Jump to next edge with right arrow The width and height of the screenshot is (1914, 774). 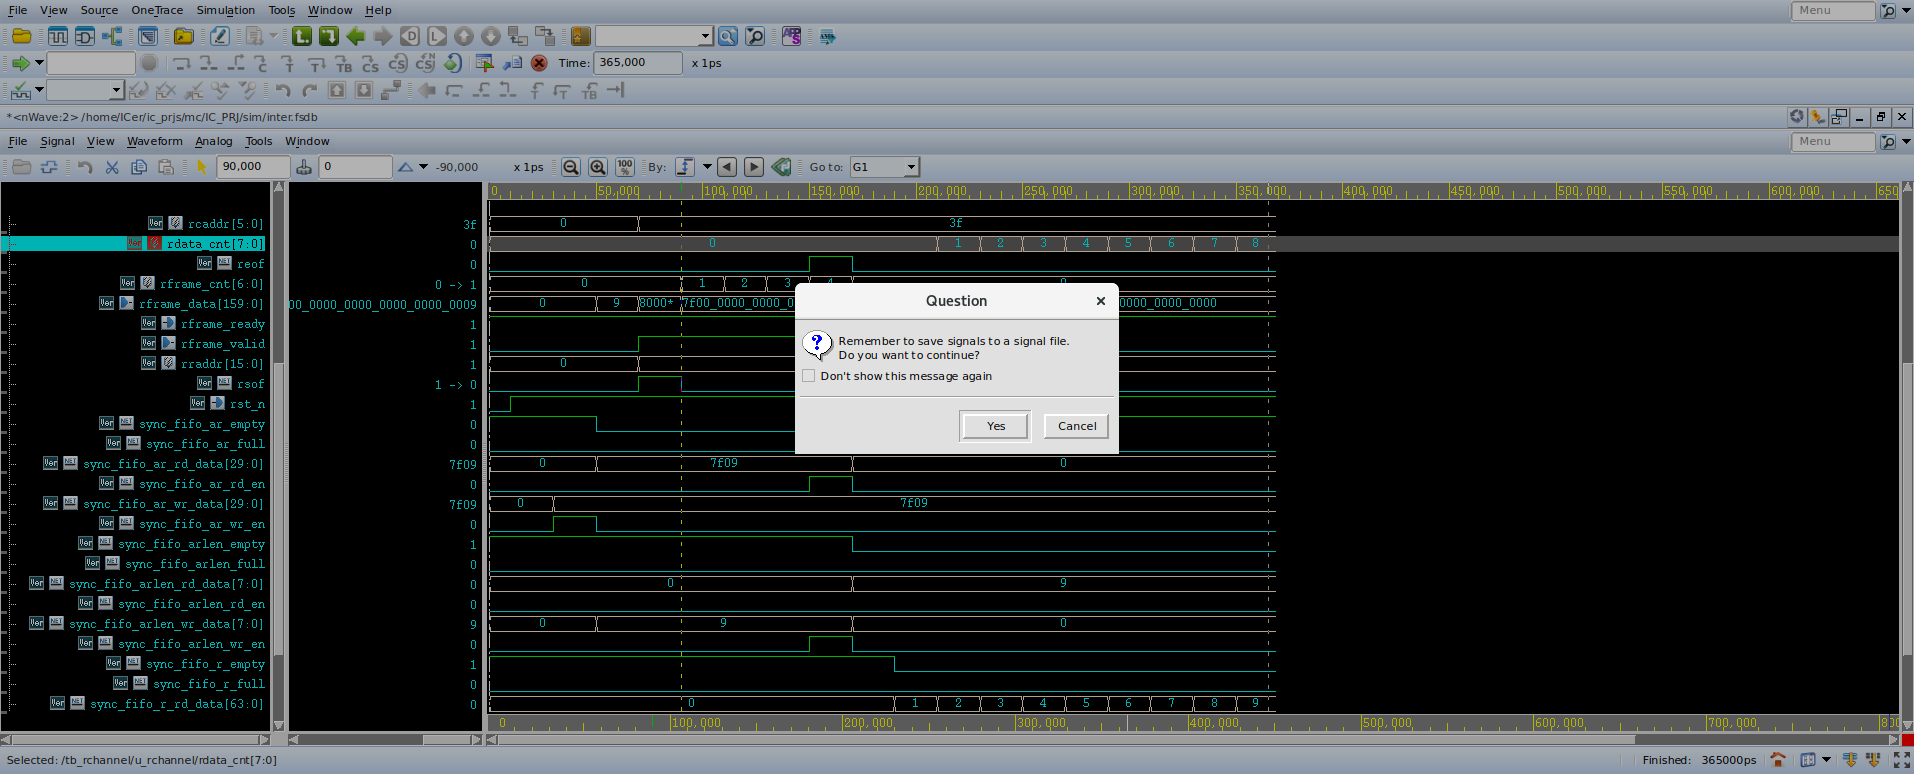754,167
